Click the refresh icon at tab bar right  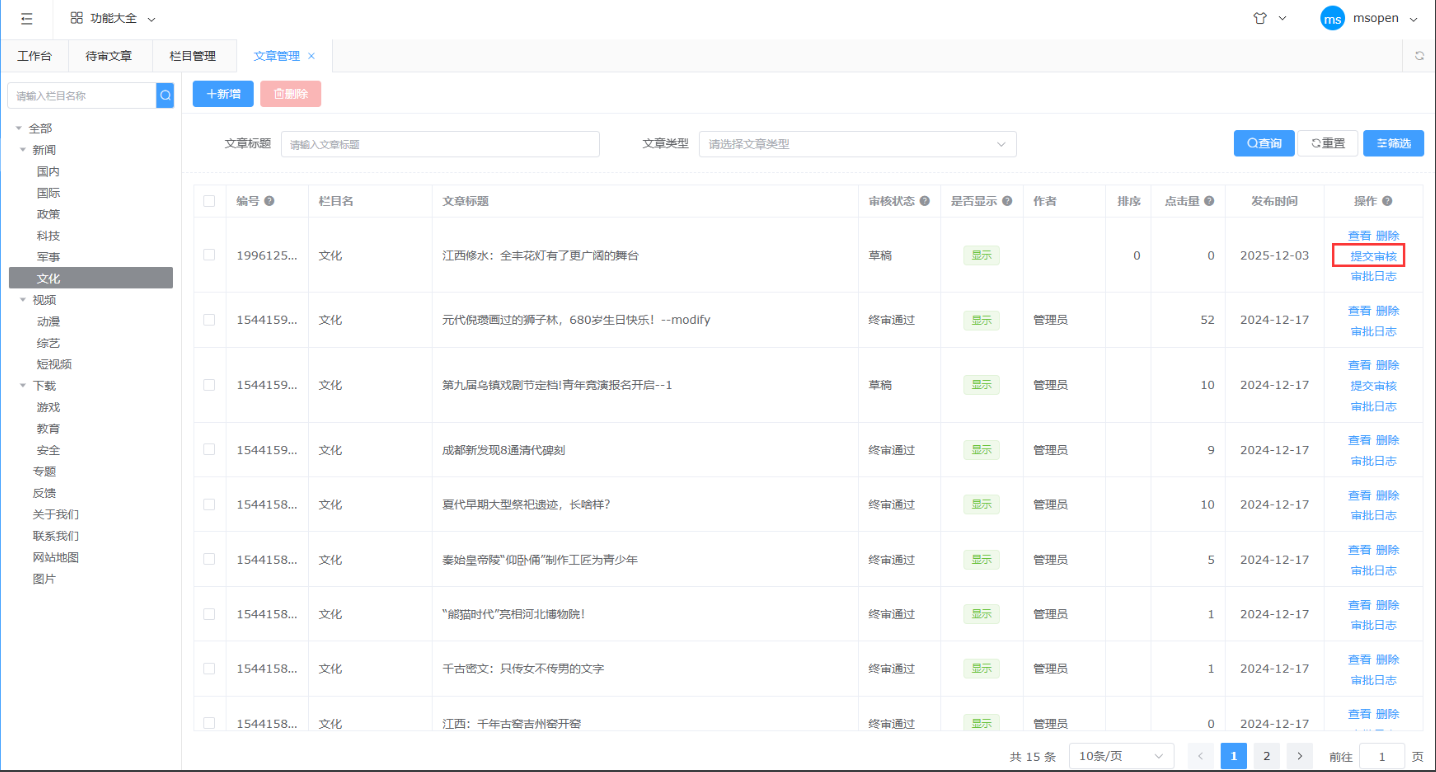coord(1419,56)
